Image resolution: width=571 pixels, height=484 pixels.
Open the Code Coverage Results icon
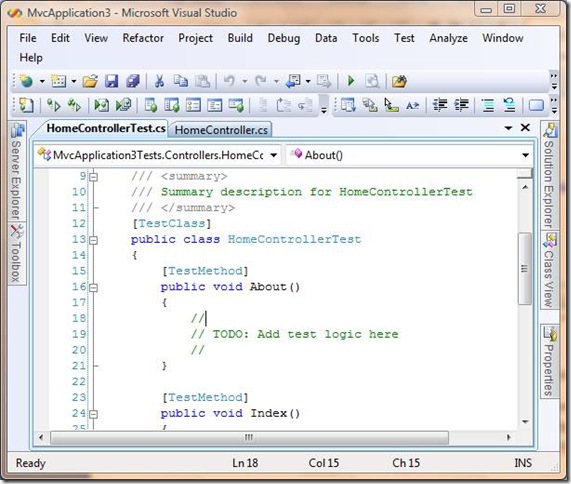click(215, 106)
